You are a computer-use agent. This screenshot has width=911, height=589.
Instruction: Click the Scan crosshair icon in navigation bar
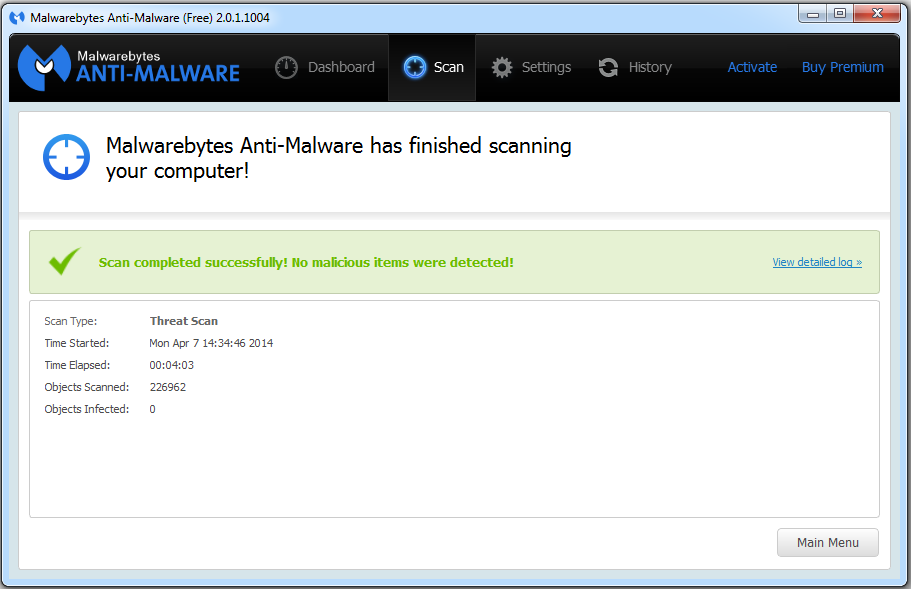click(x=414, y=67)
